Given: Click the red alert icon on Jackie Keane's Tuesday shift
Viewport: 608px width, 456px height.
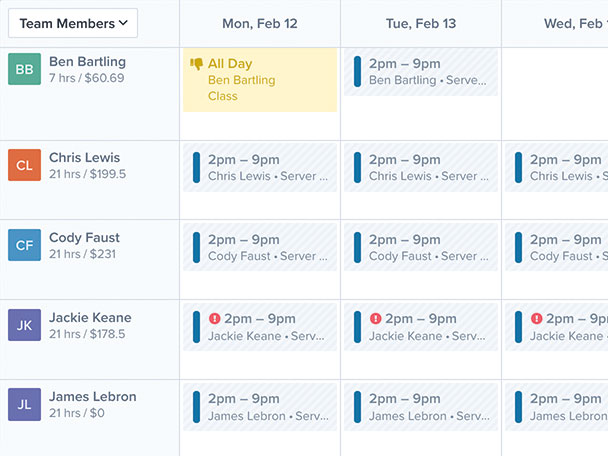Looking at the screenshot, I should click(x=375, y=319).
